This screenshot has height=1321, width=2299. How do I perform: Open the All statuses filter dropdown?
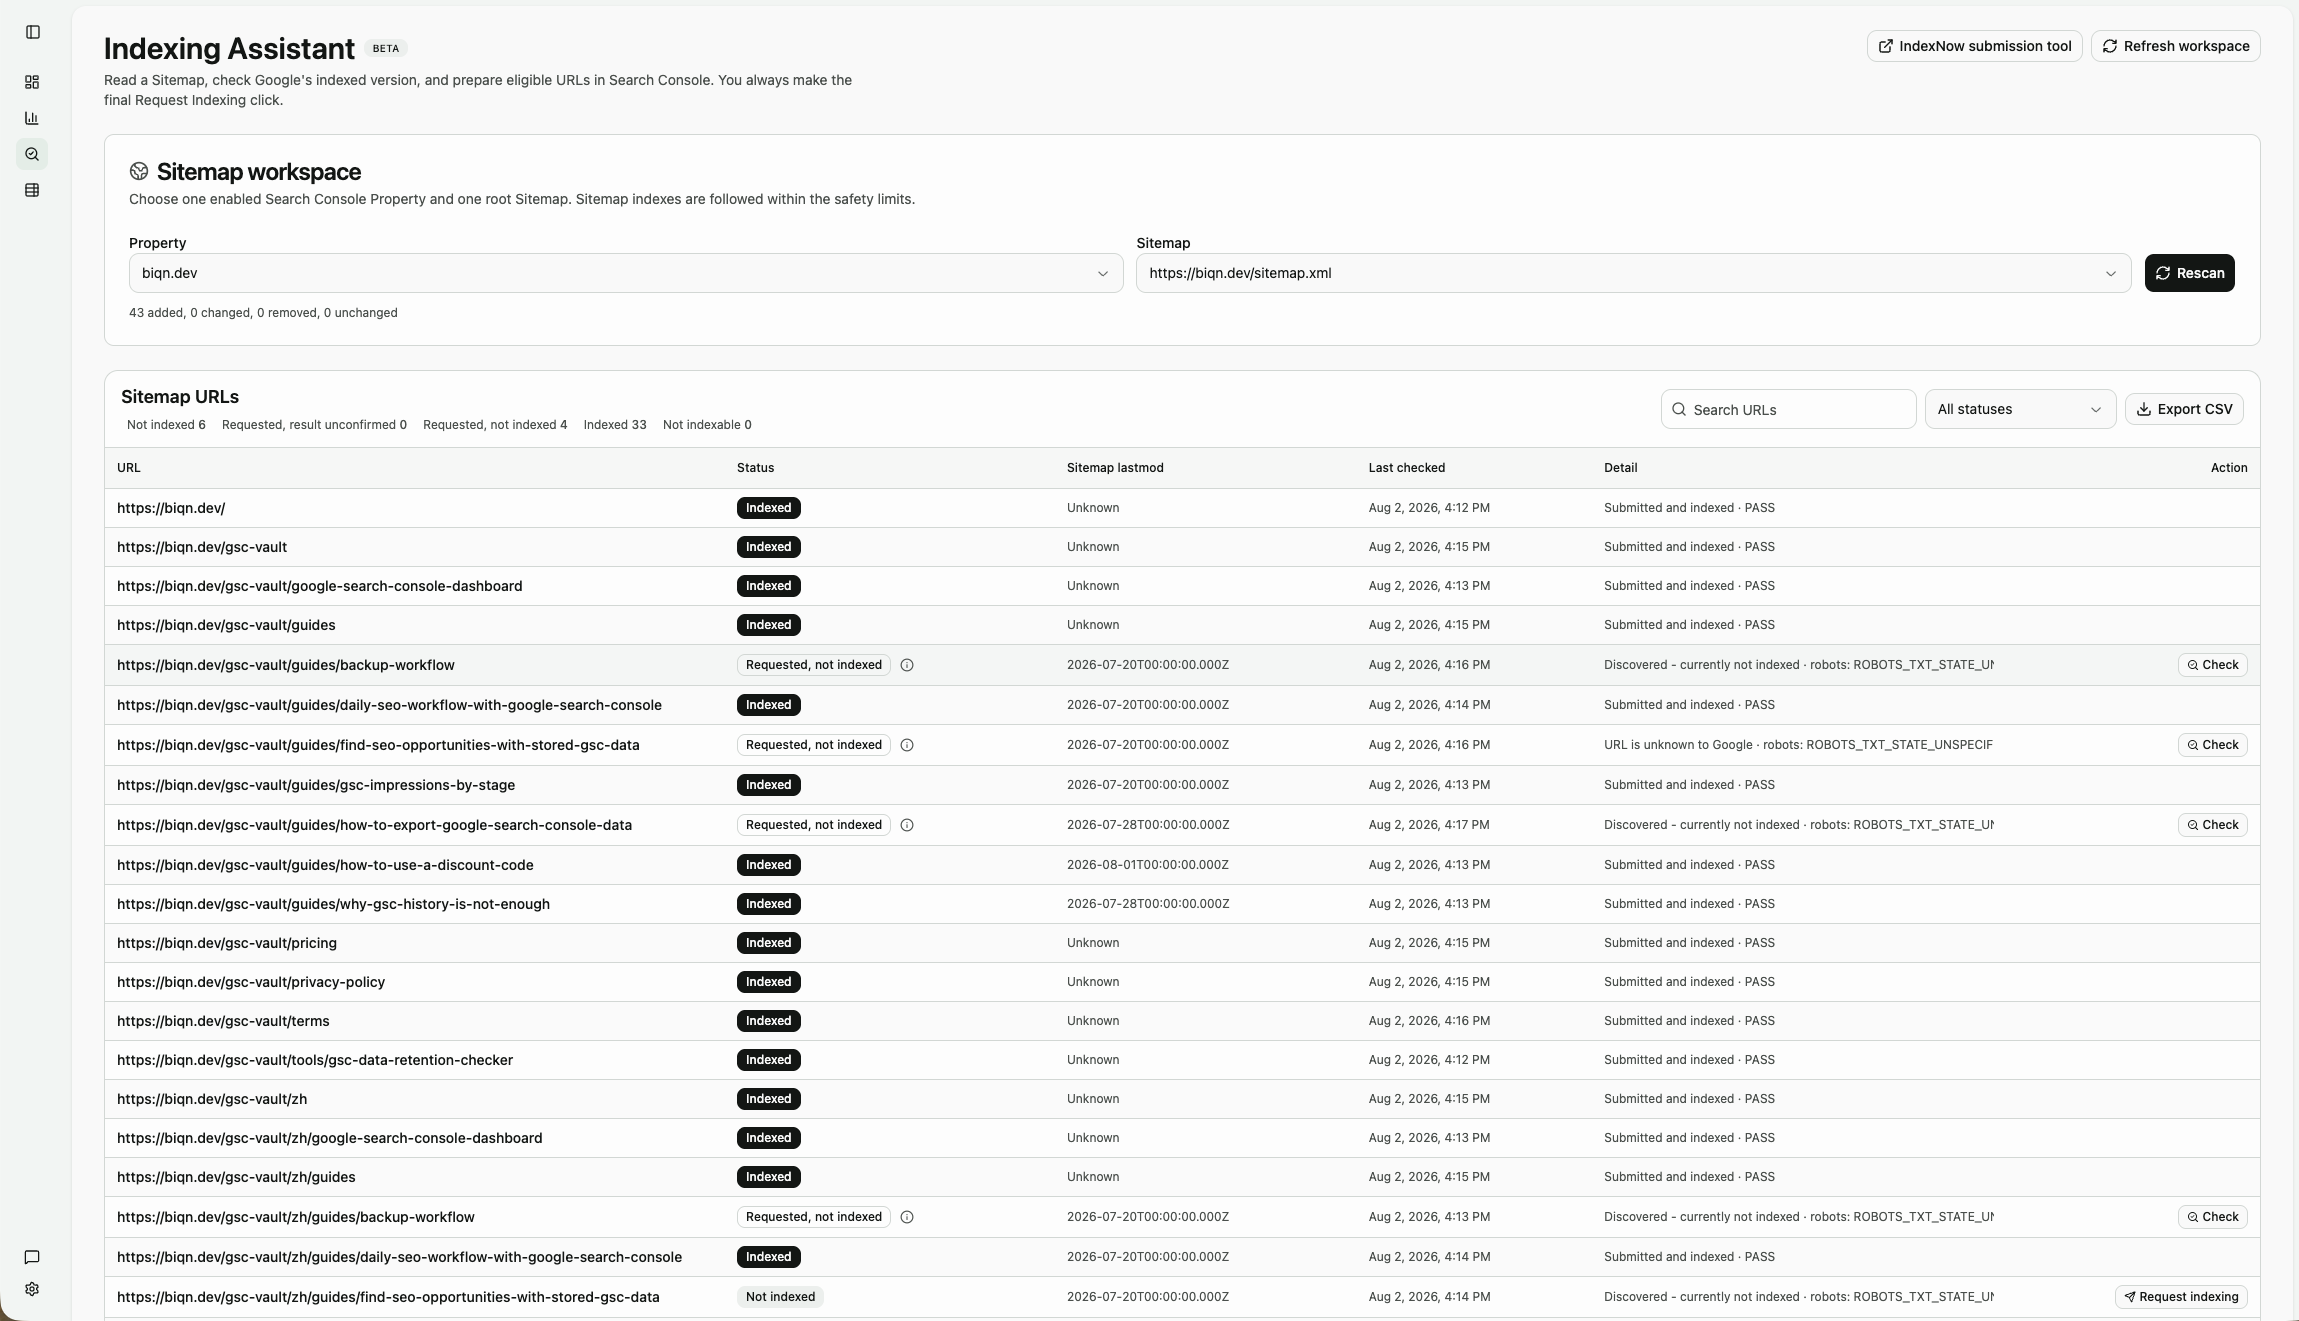pyautogui.click(x=2020, y=409)
